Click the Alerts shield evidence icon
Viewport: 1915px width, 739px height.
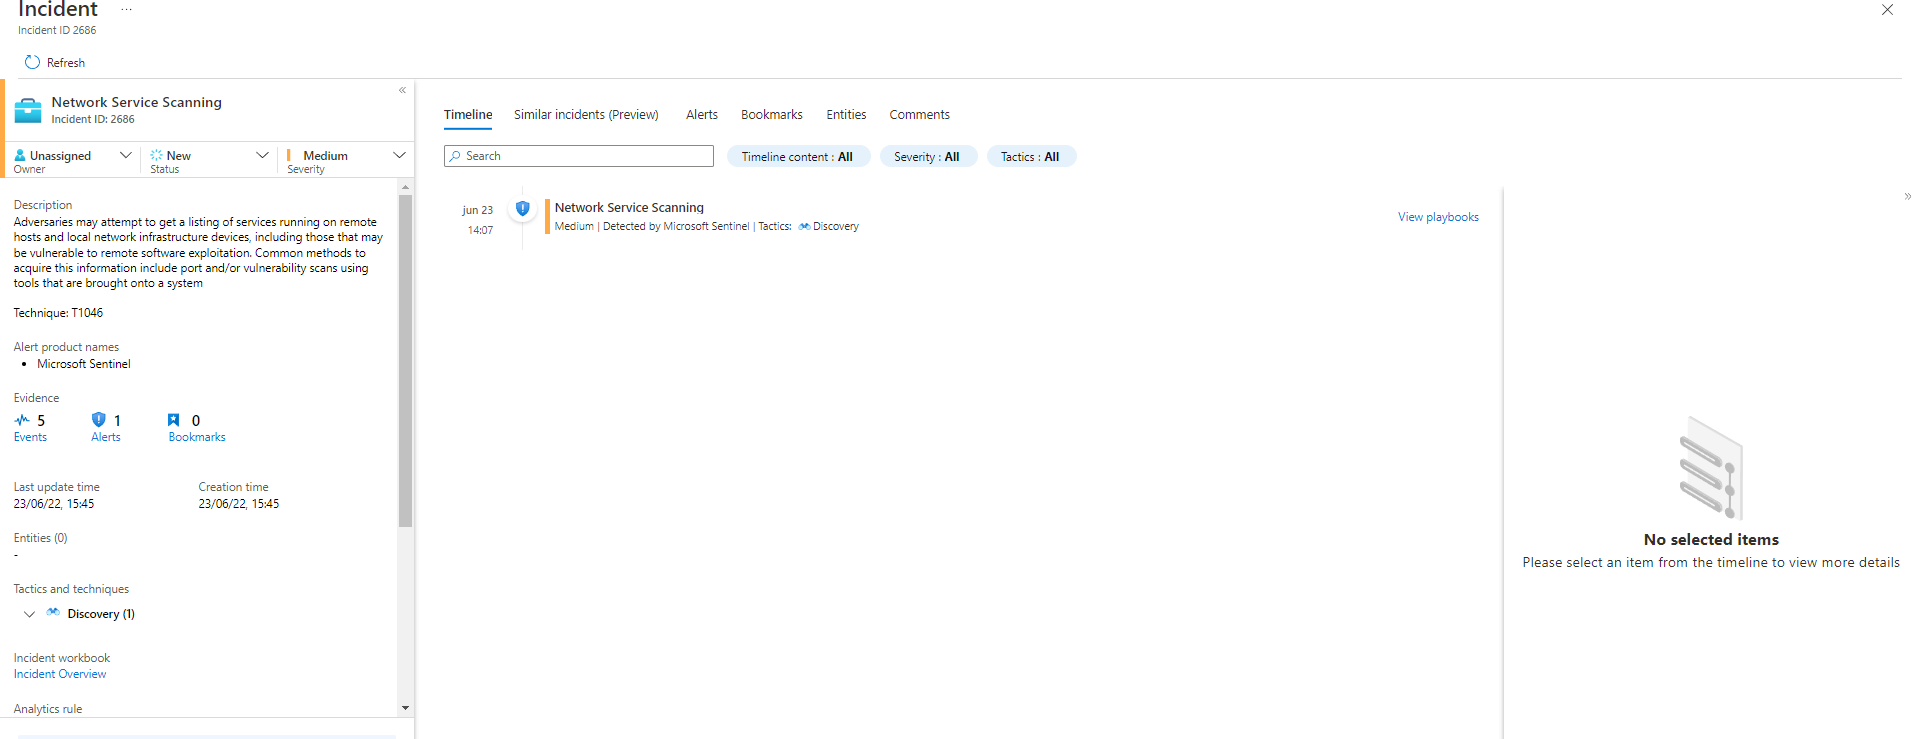[98, 420]
